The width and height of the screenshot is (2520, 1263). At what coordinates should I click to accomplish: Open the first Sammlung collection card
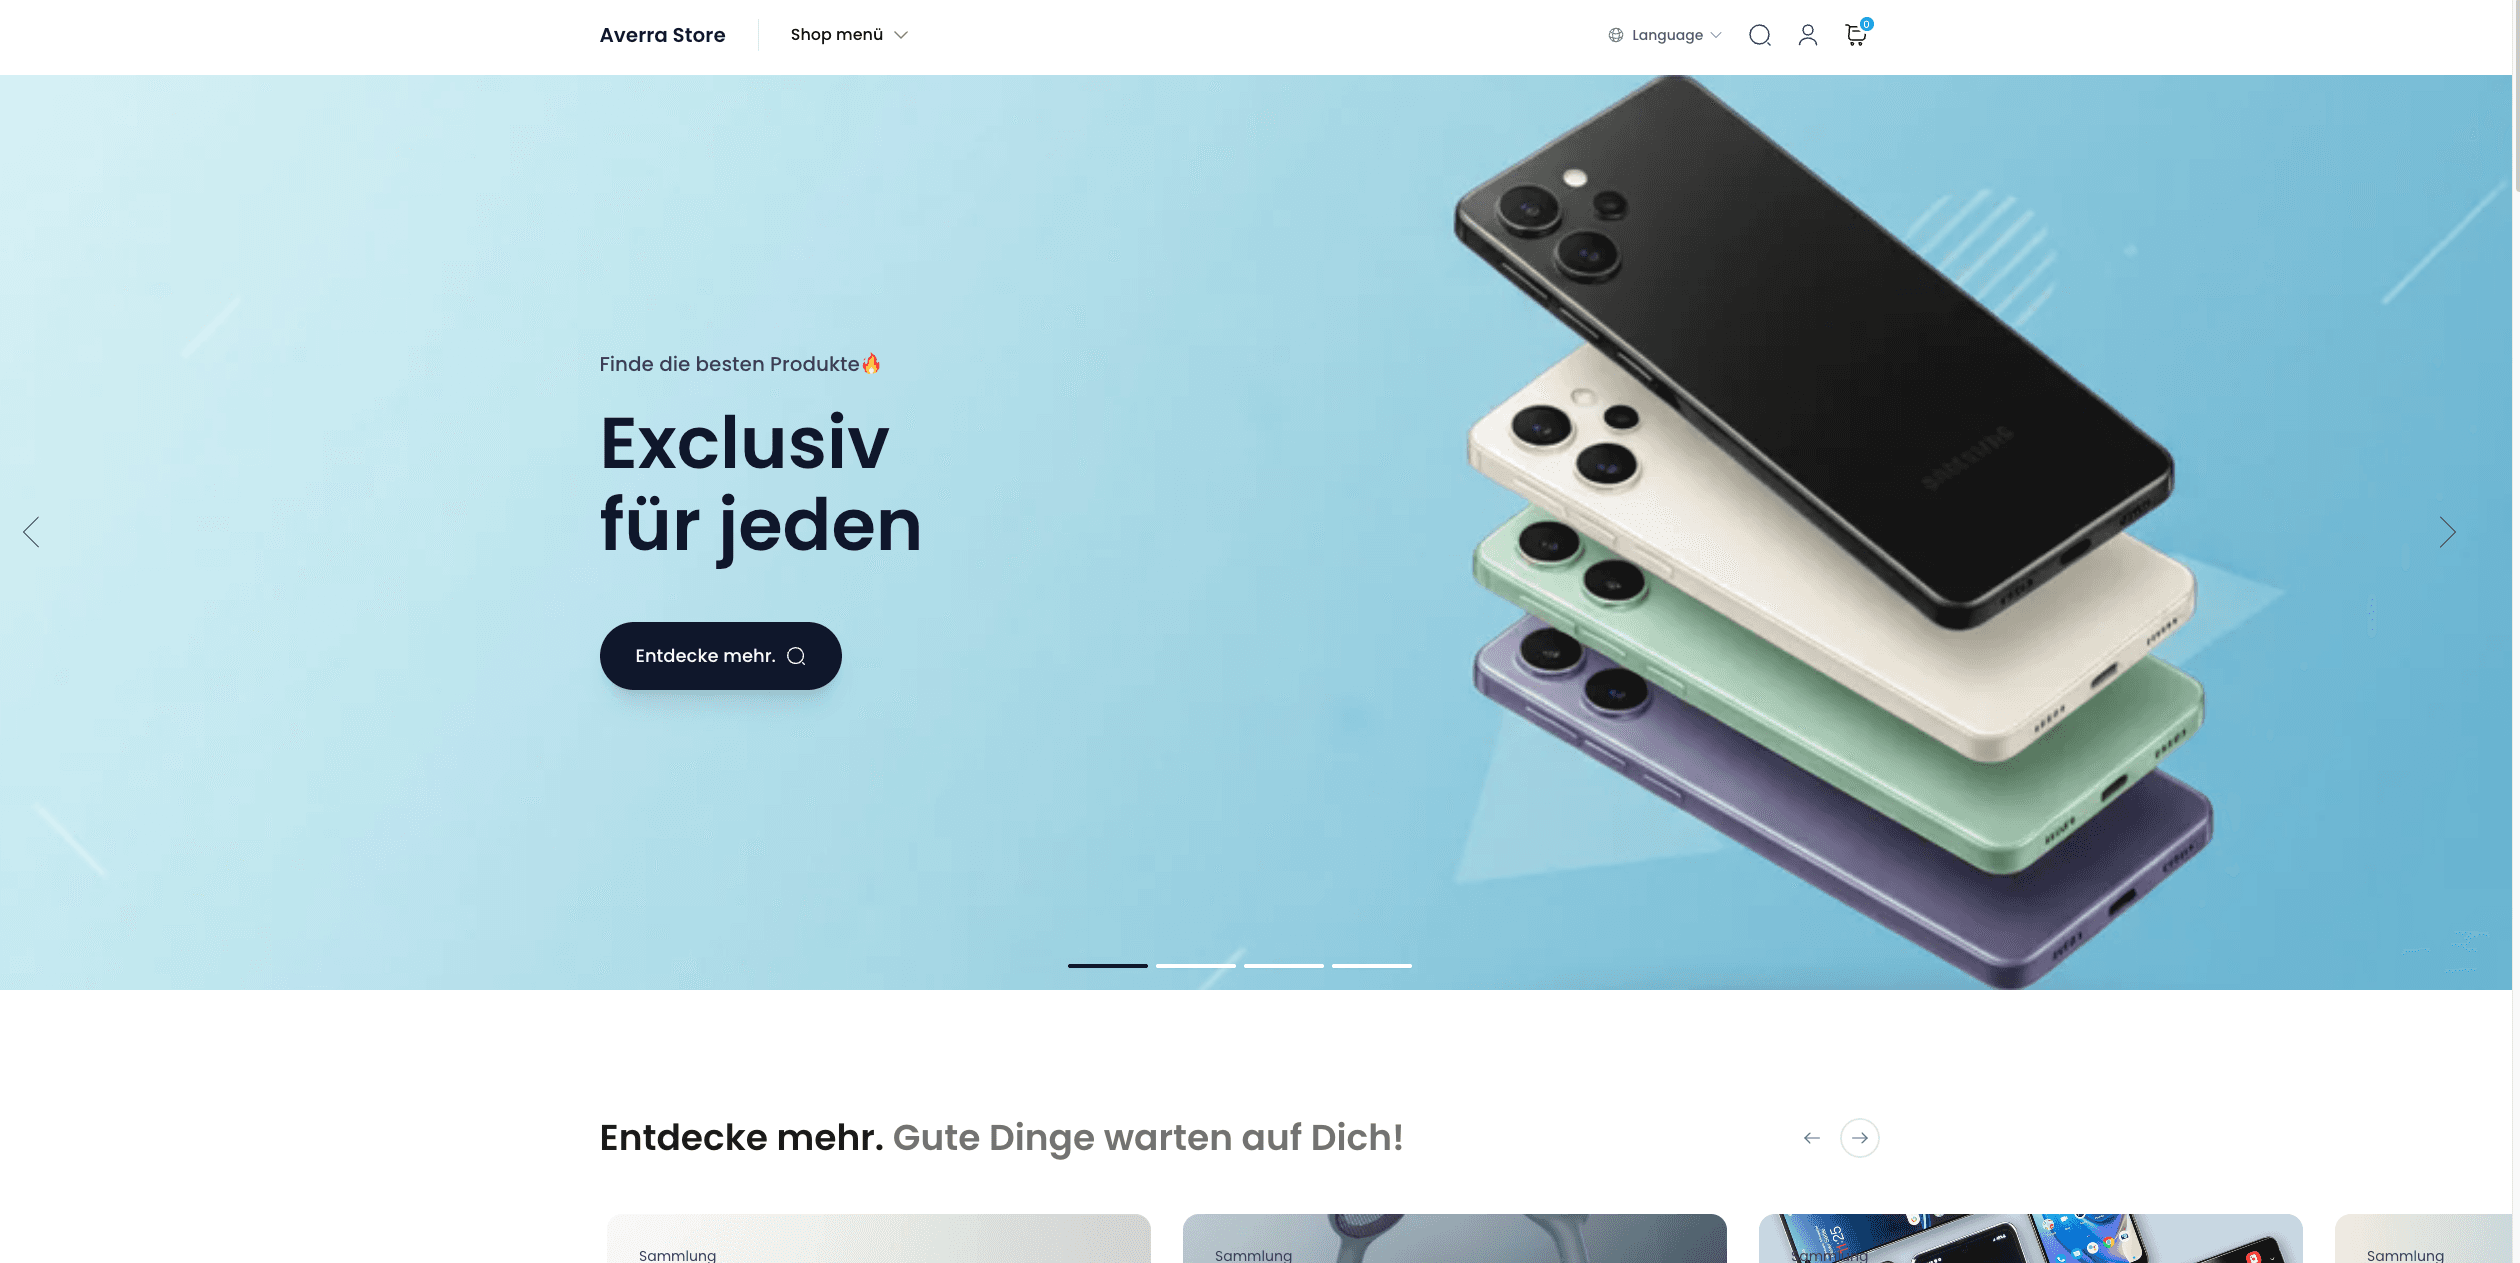tap(878, 1239)
